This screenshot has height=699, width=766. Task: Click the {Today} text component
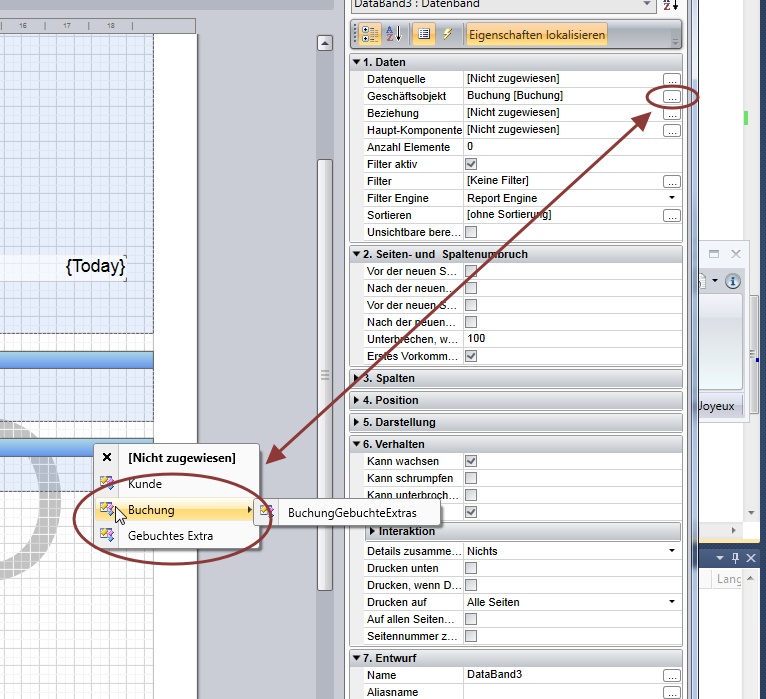coord(96,267)
